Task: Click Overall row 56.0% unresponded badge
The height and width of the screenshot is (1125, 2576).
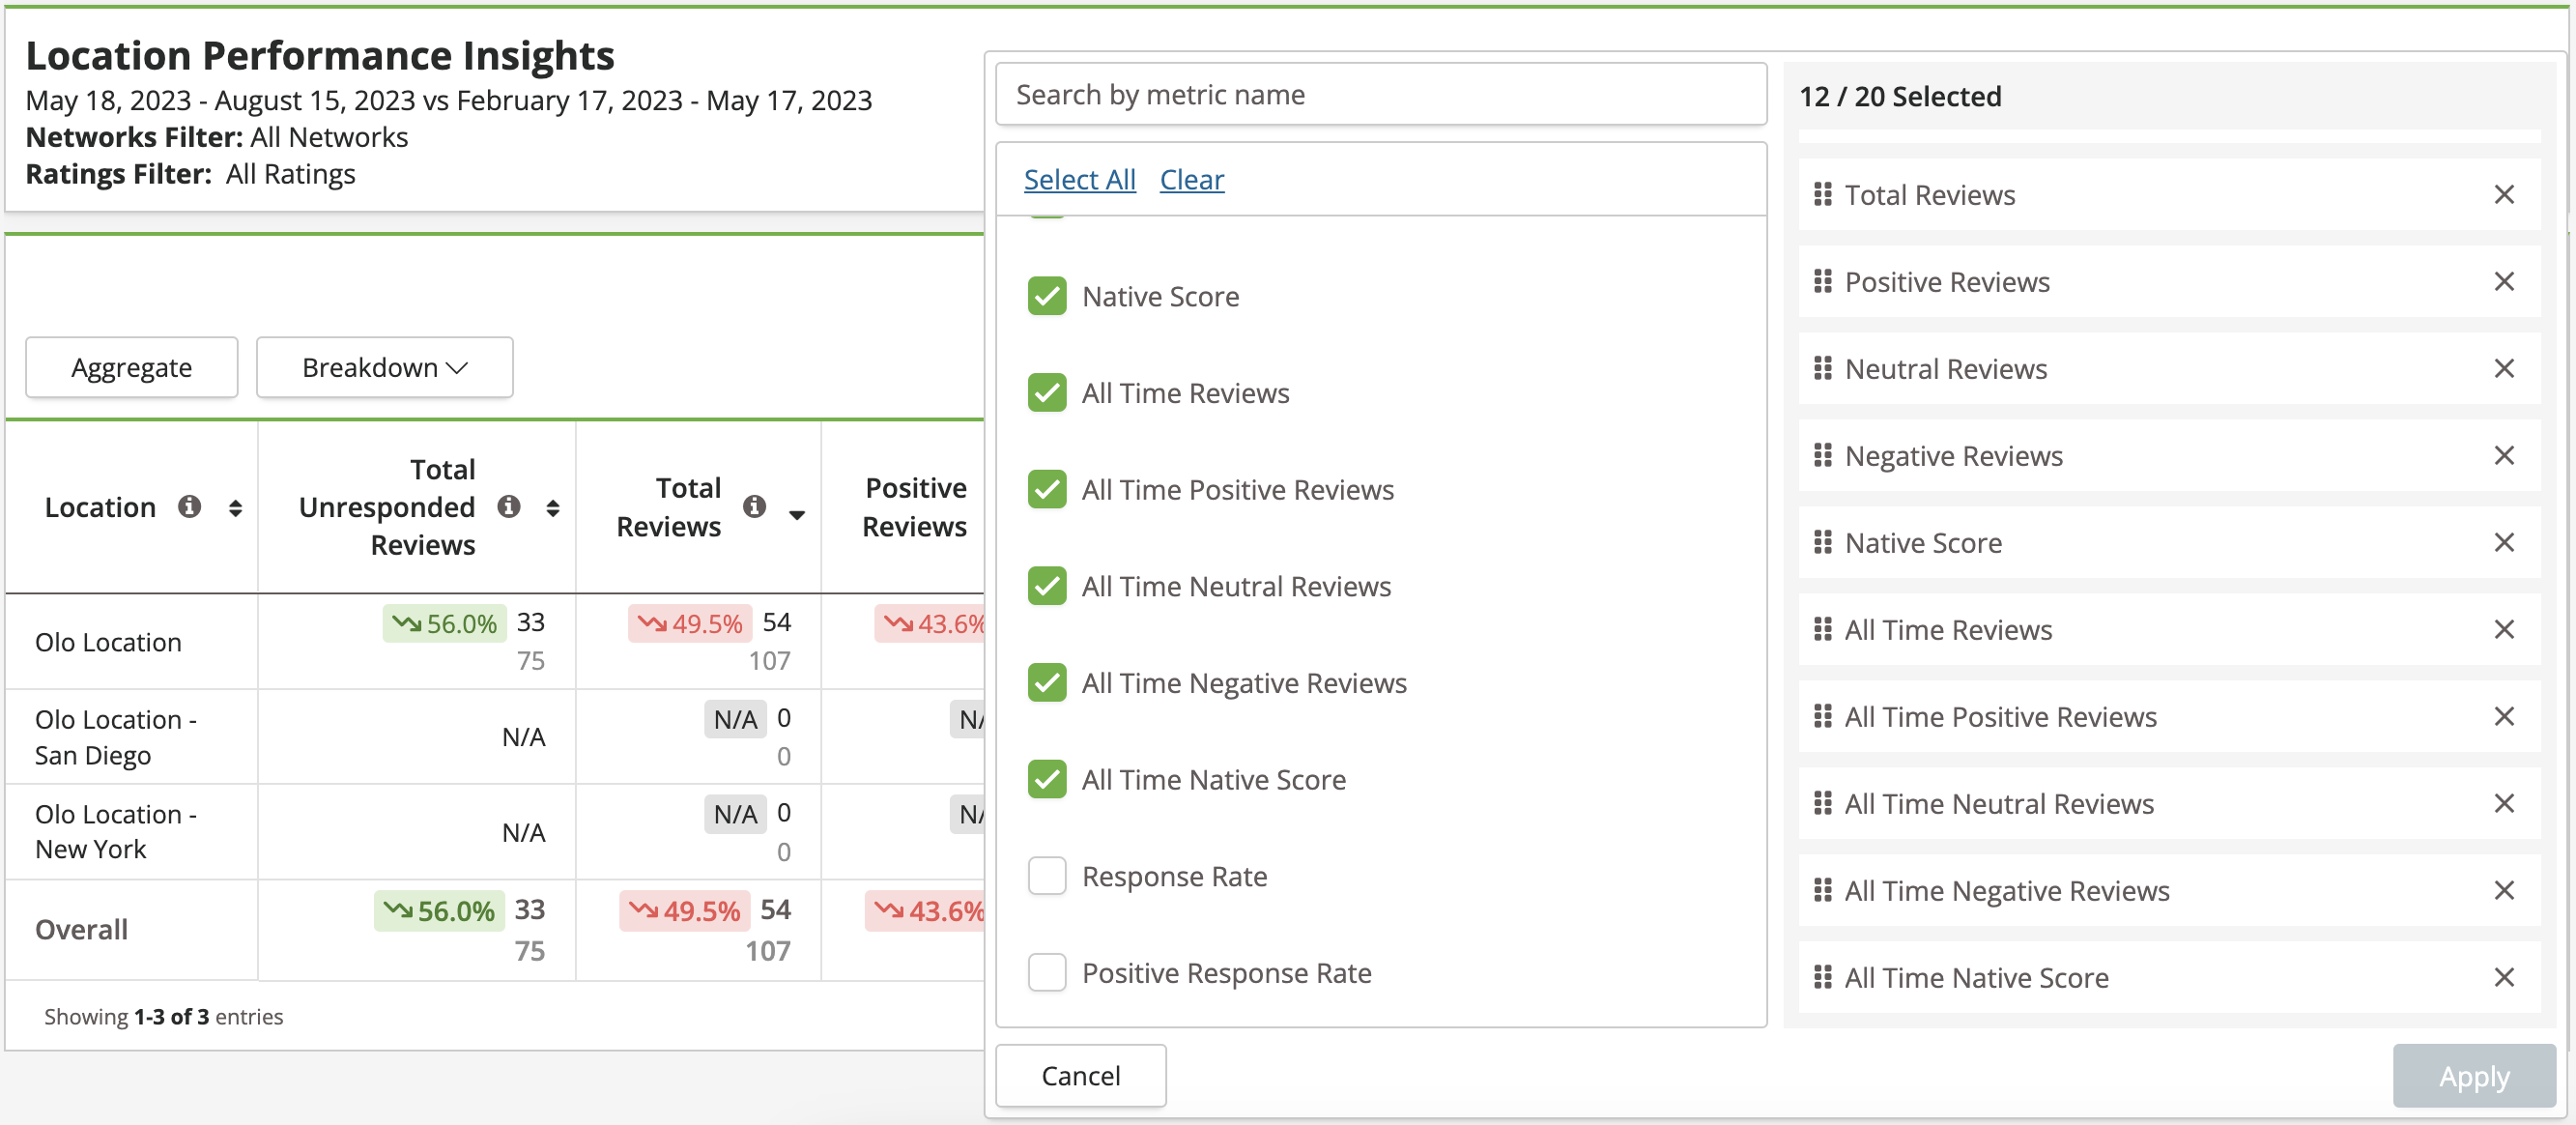Action: pos(439,911)
